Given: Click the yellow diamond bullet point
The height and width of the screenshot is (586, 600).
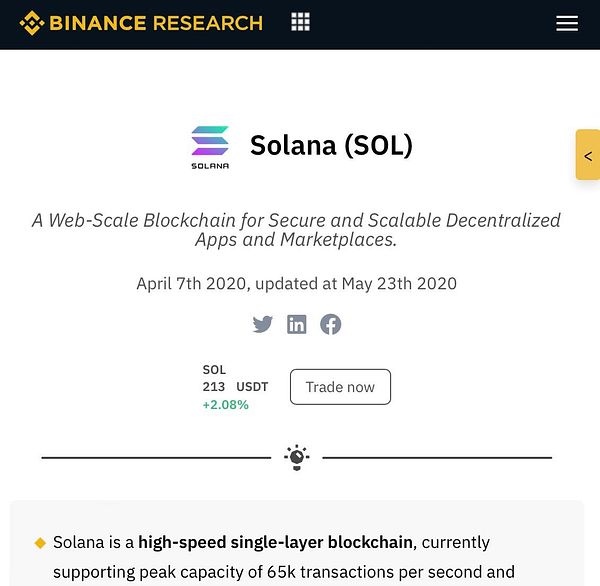Looking at the screenshot, I should [x=40, y=542].
